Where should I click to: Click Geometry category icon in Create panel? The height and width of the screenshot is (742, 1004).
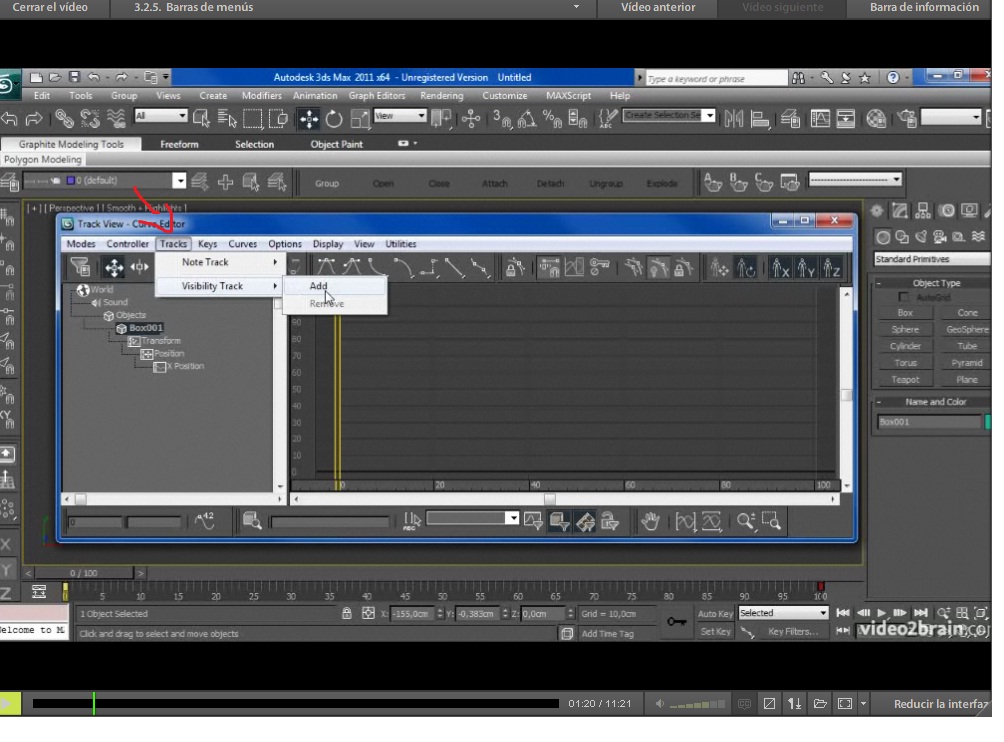[x=883, y=237]
